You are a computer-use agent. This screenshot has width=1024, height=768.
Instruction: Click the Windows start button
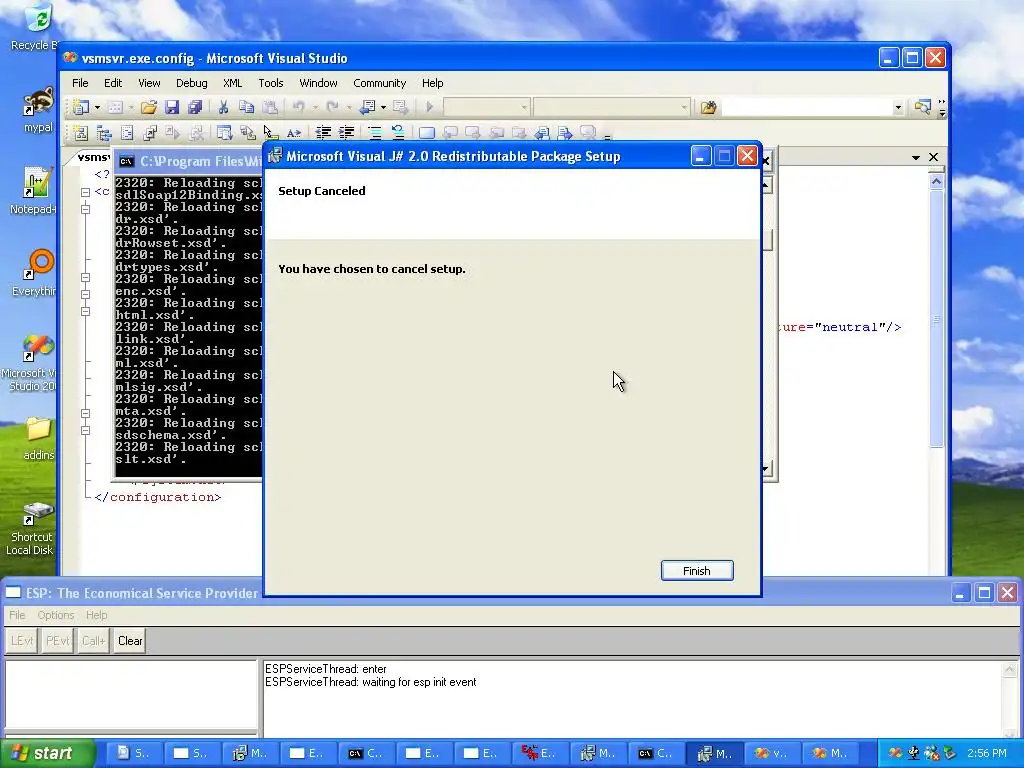pyautogui.click(x=47, y=753)
